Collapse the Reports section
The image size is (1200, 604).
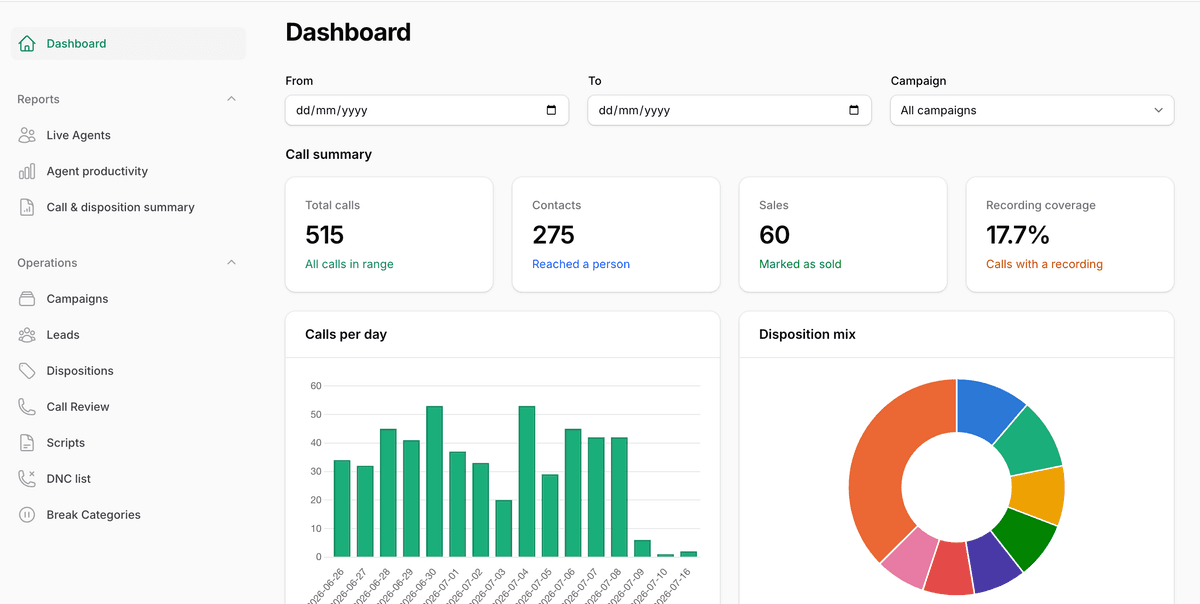pos(232,99)
